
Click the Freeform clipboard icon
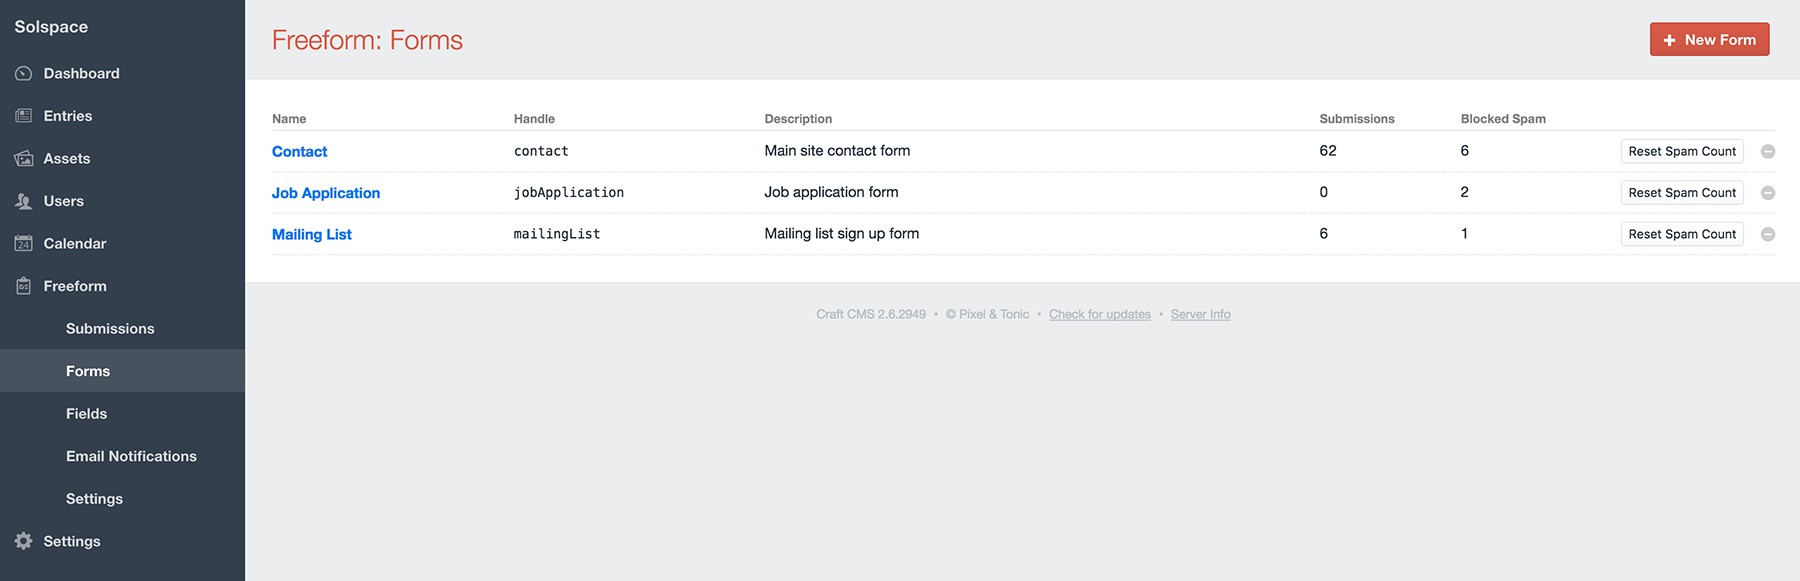(x=24, y=286)
